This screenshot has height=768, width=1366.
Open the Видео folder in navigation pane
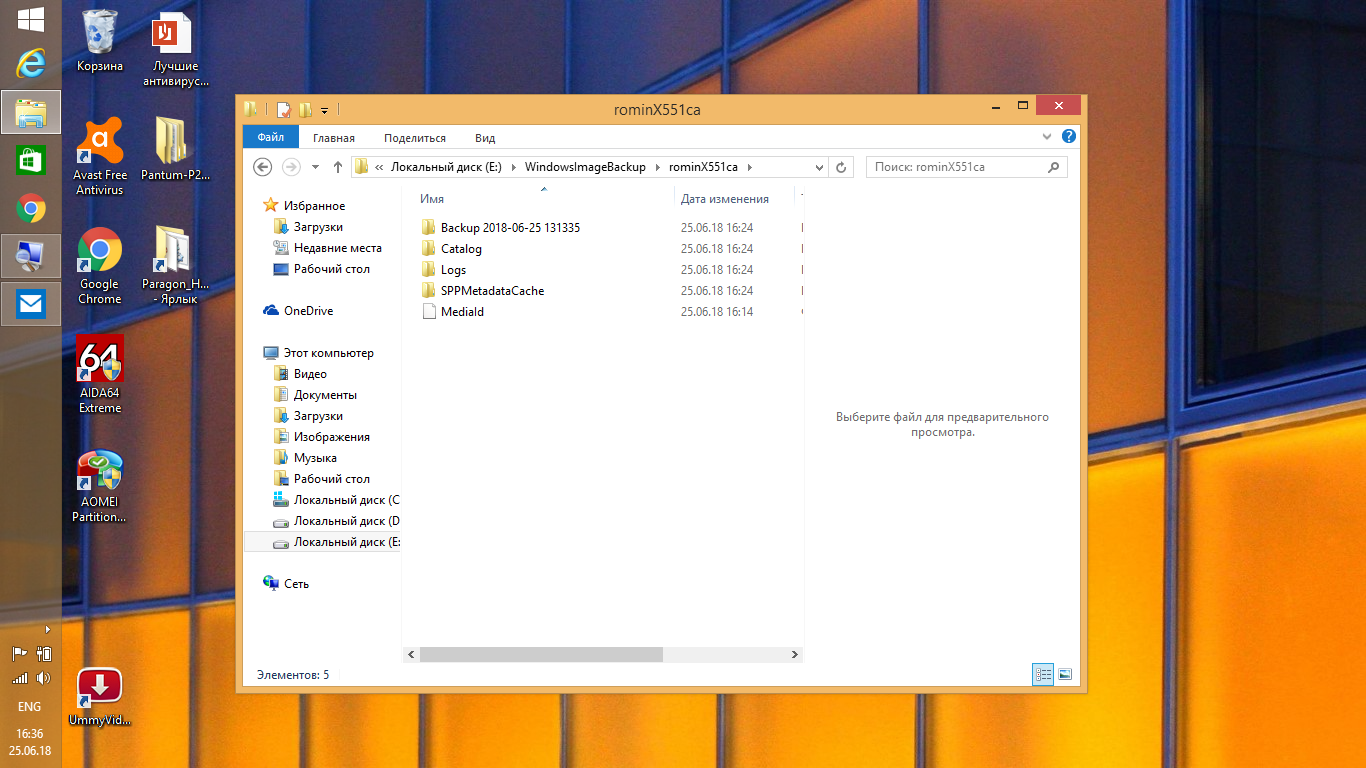[x=310, y=374]
